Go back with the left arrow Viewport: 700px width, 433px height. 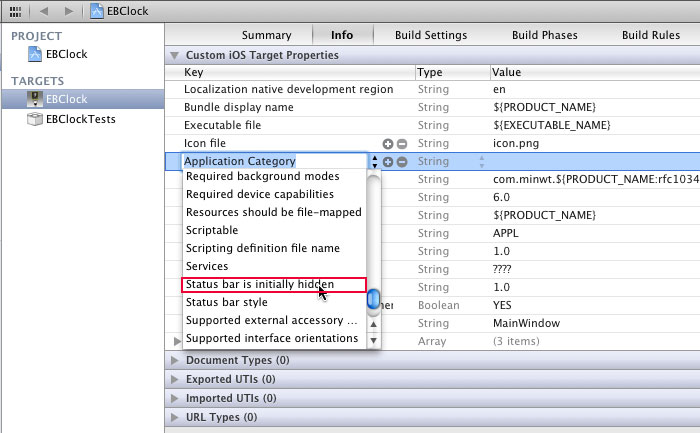coord(44,11)
